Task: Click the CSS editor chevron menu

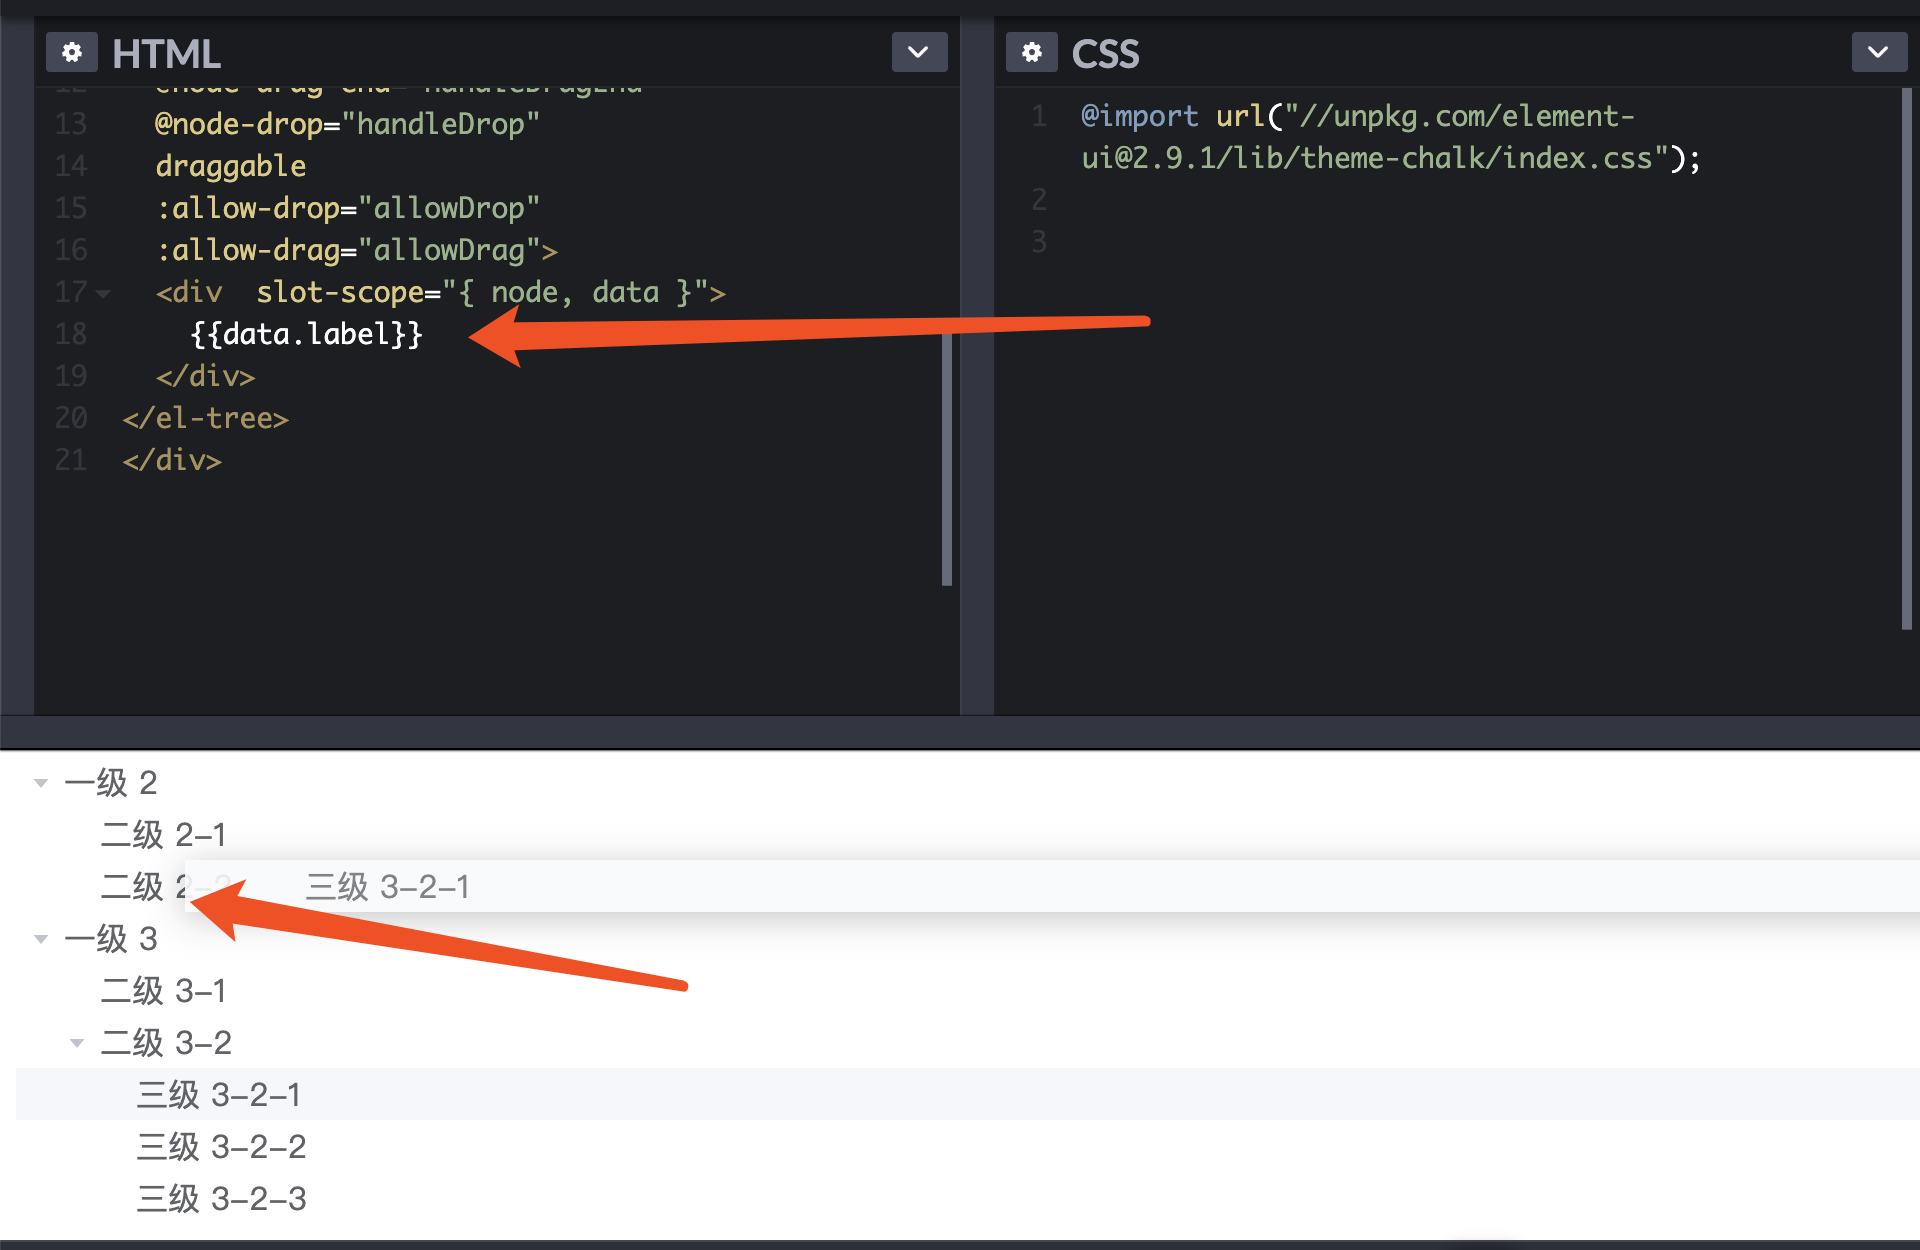Action: (1879, 52)
